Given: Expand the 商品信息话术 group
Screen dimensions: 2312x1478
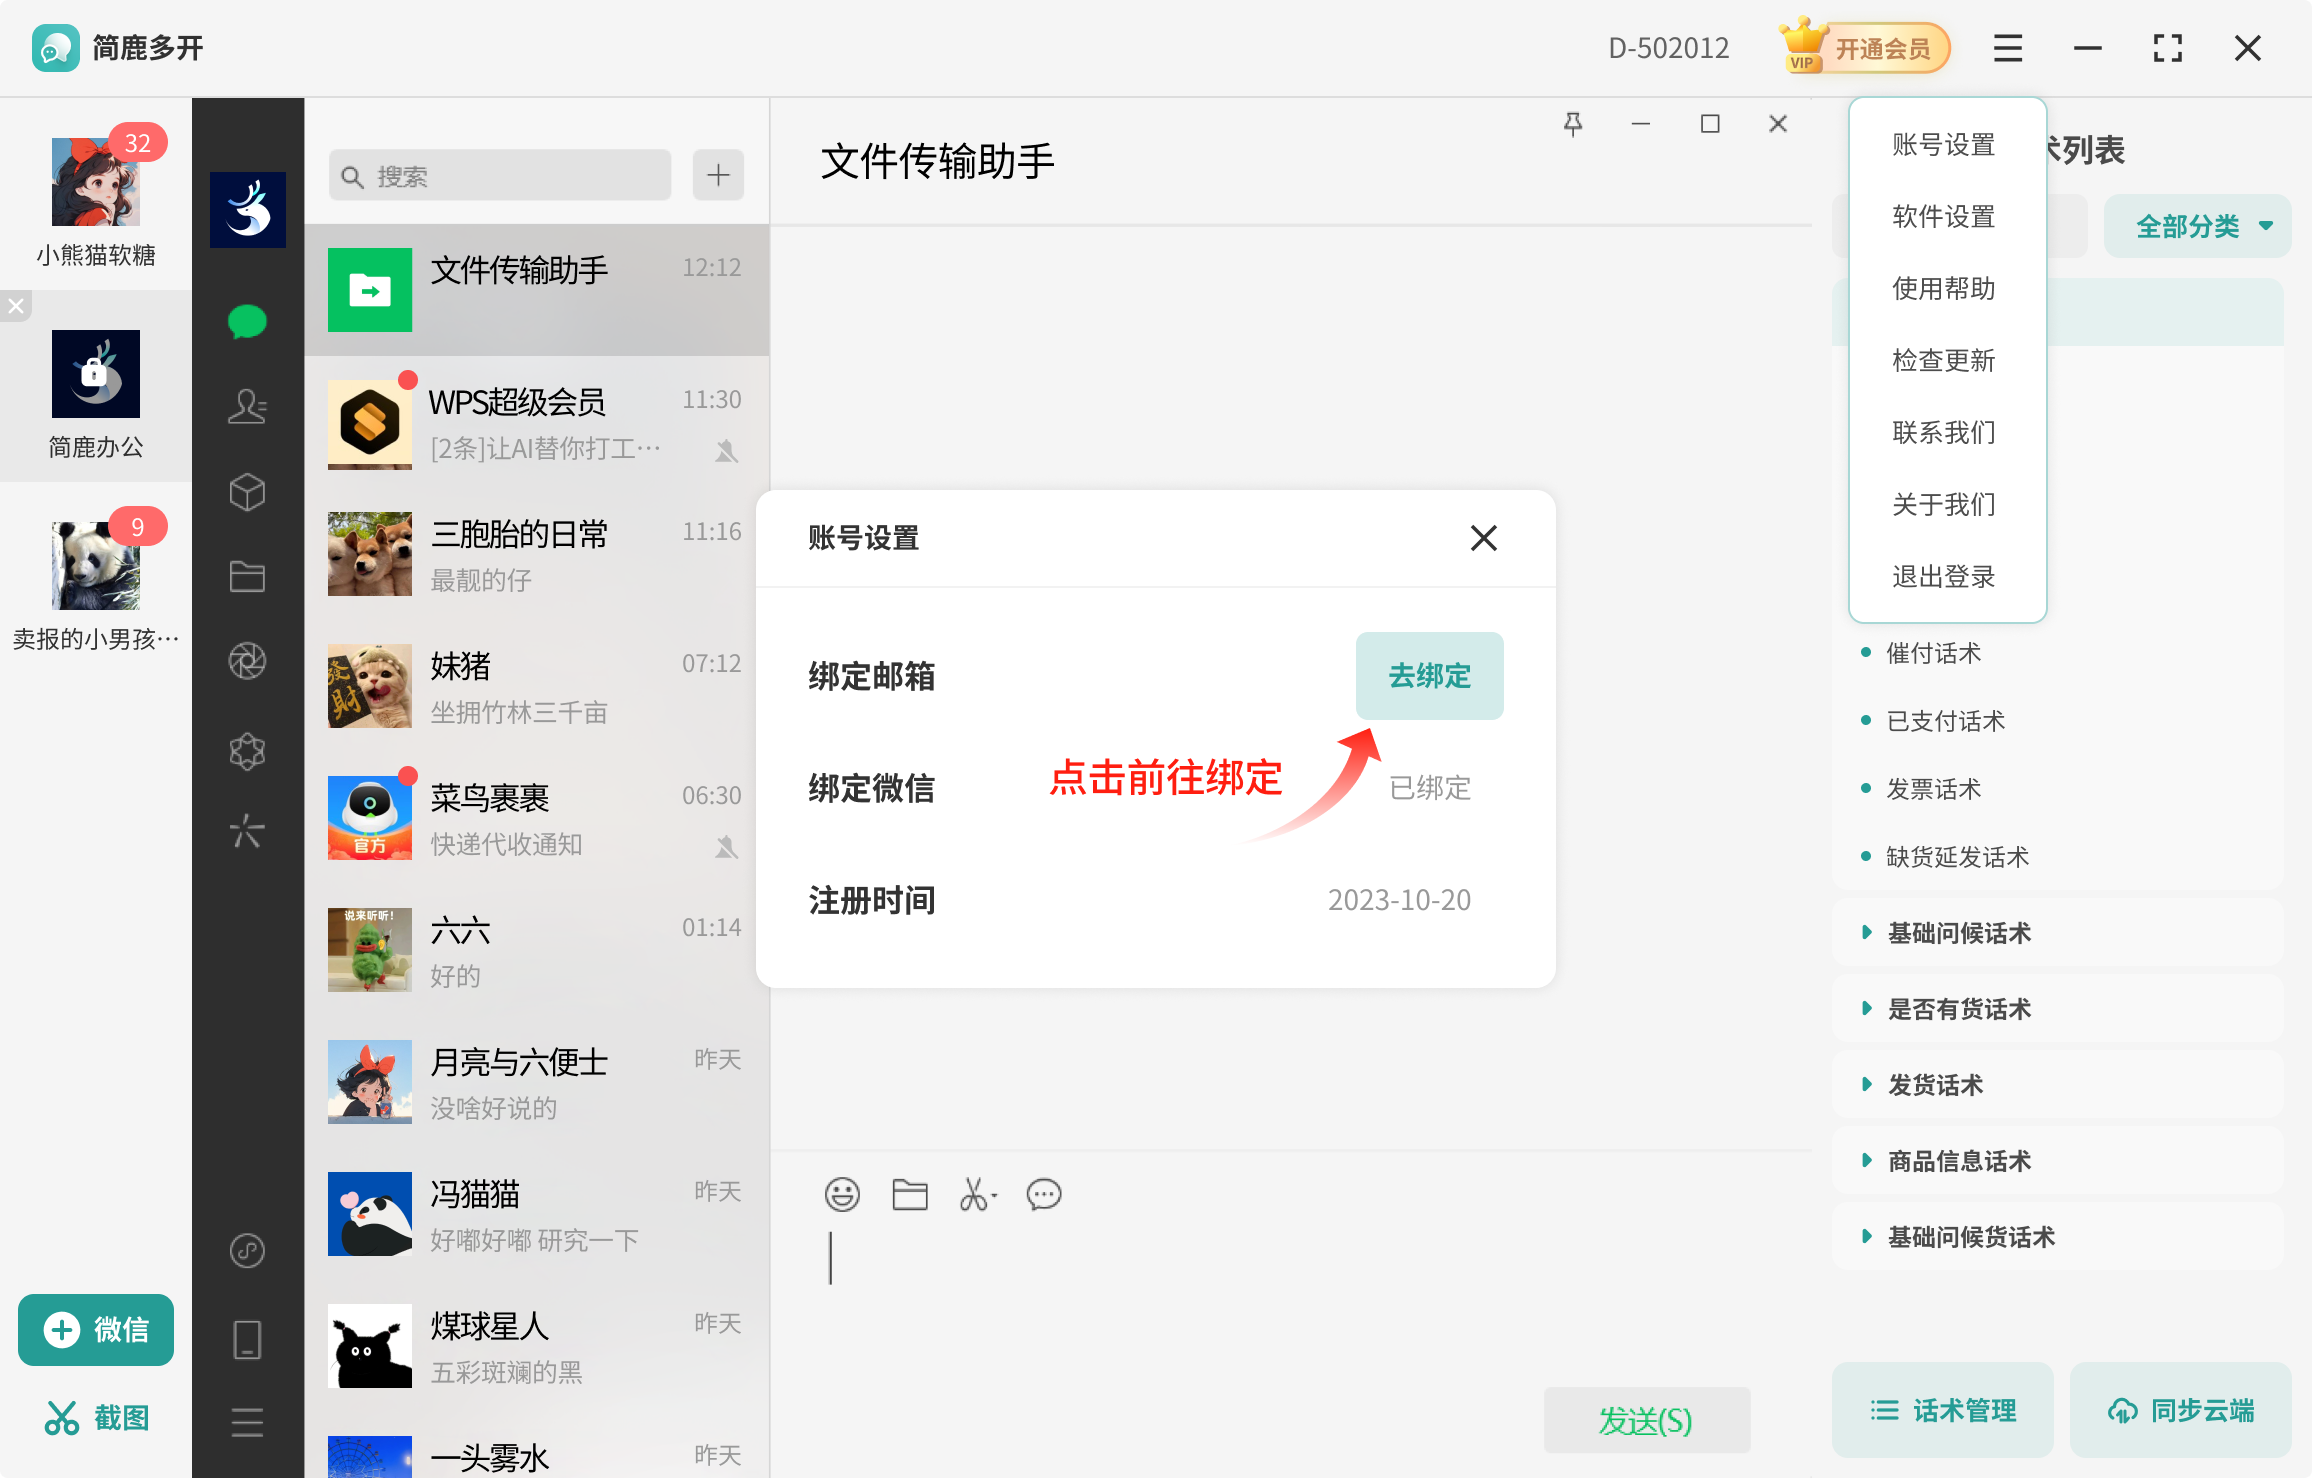Looking at the screenshot, I should [1958, 1161].
